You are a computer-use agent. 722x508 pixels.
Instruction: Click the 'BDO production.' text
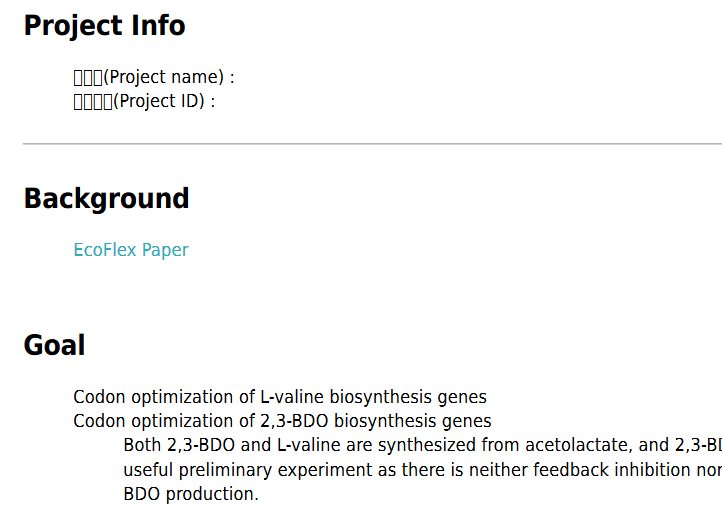191,494
